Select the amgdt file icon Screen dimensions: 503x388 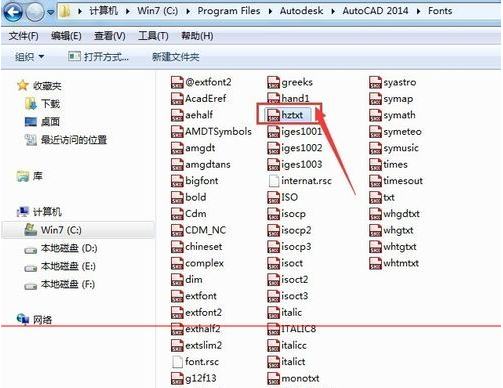[x=177, y=148]
